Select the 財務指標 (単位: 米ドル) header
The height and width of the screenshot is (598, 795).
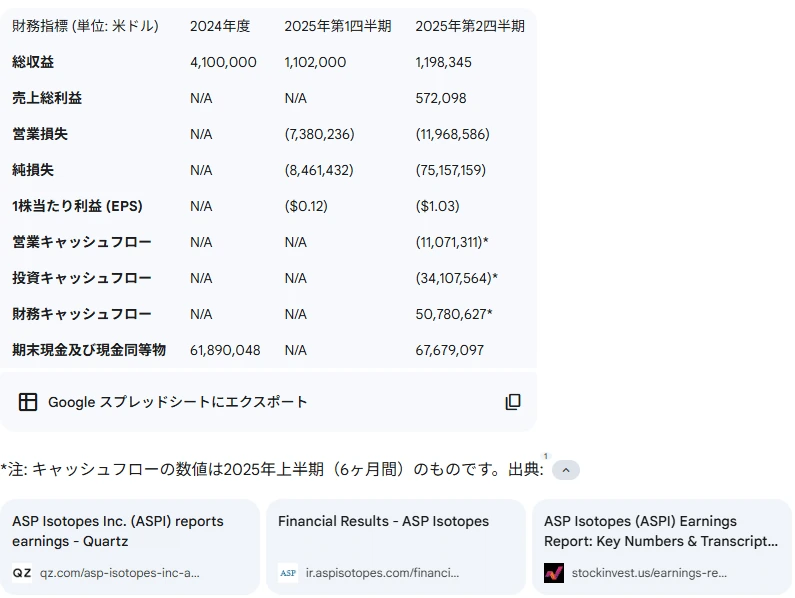(x=85, y=26)
